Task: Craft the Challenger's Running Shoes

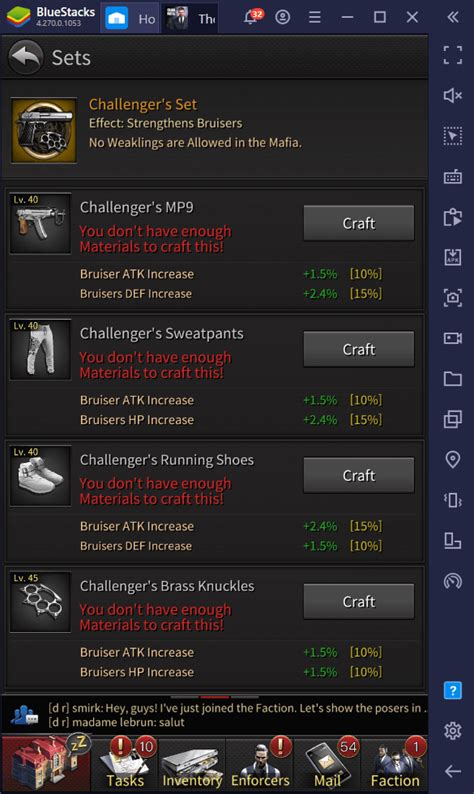Action: pos(359,475)
